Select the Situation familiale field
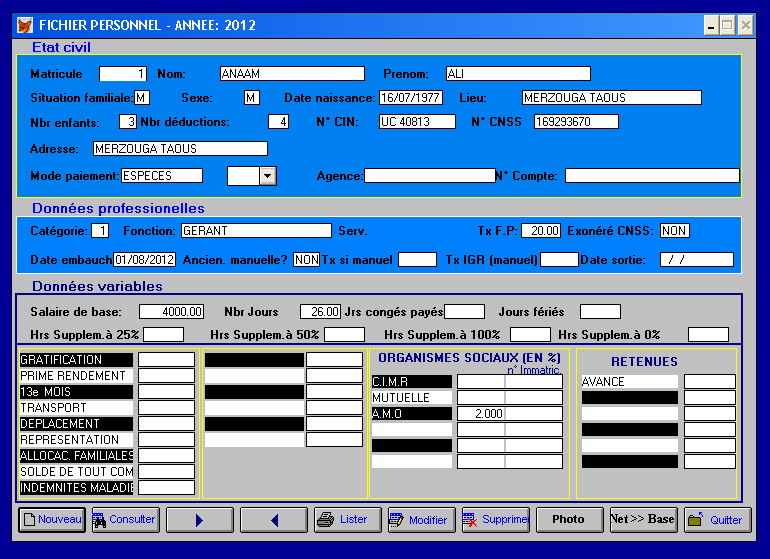 coord(142,98)
